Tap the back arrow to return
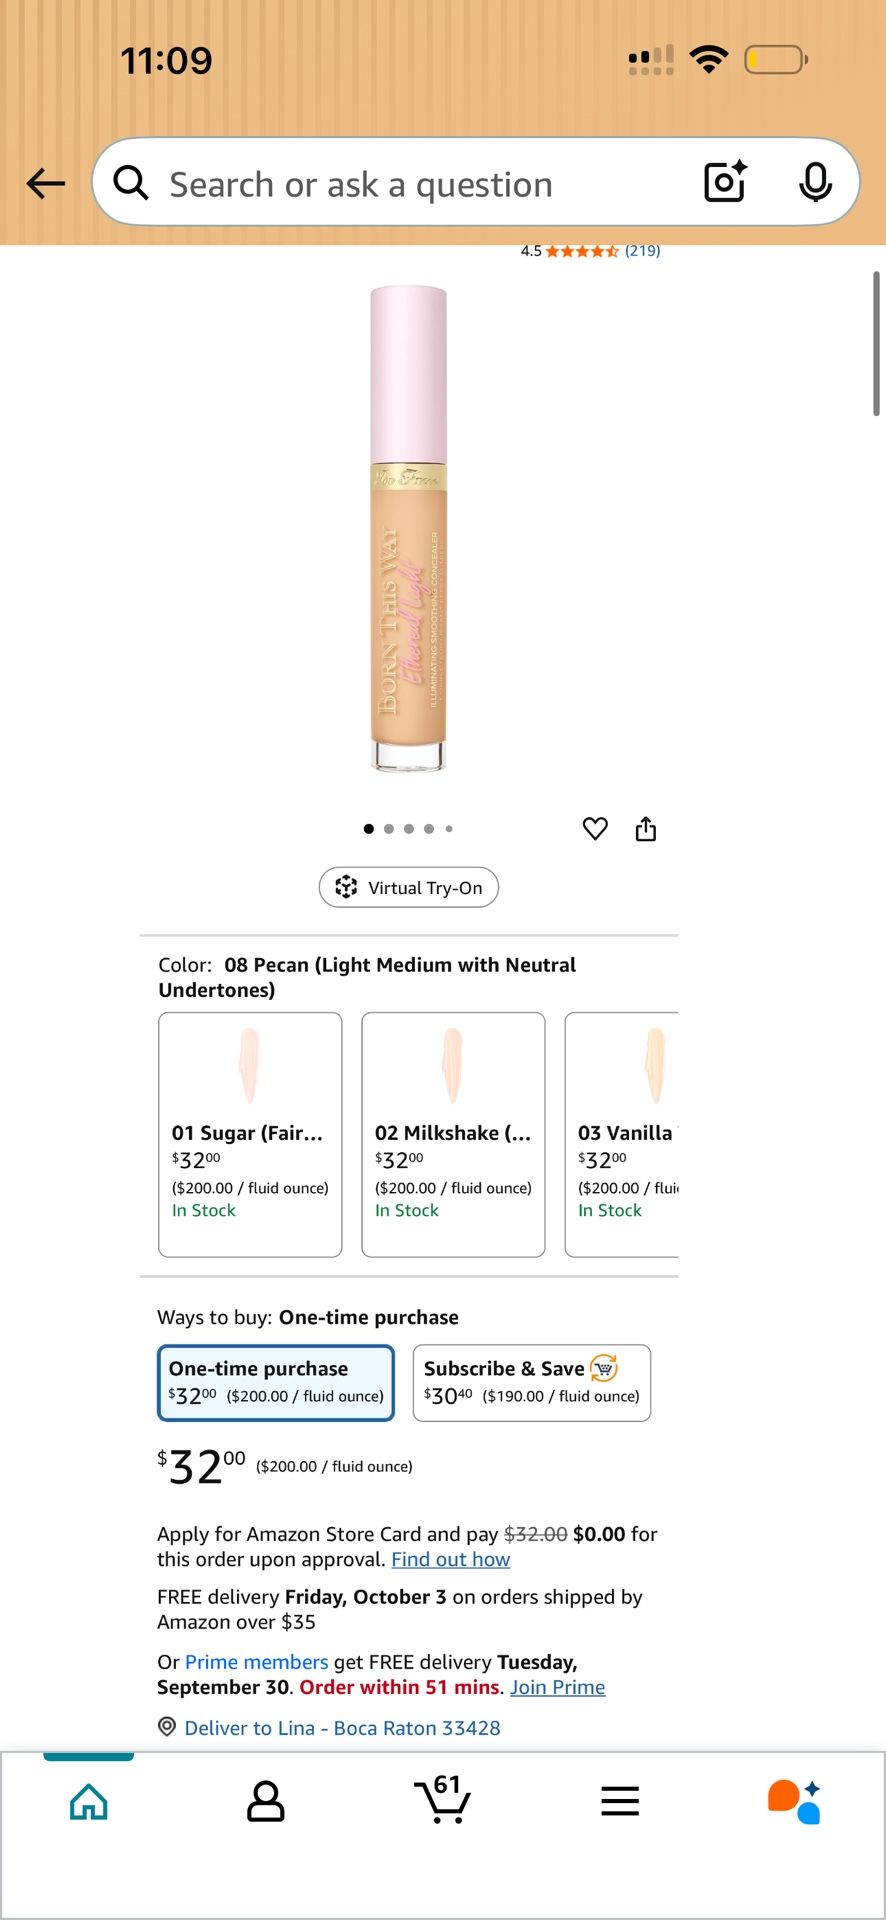This screenshot has height=1920, width=886. tap(44, 183)
